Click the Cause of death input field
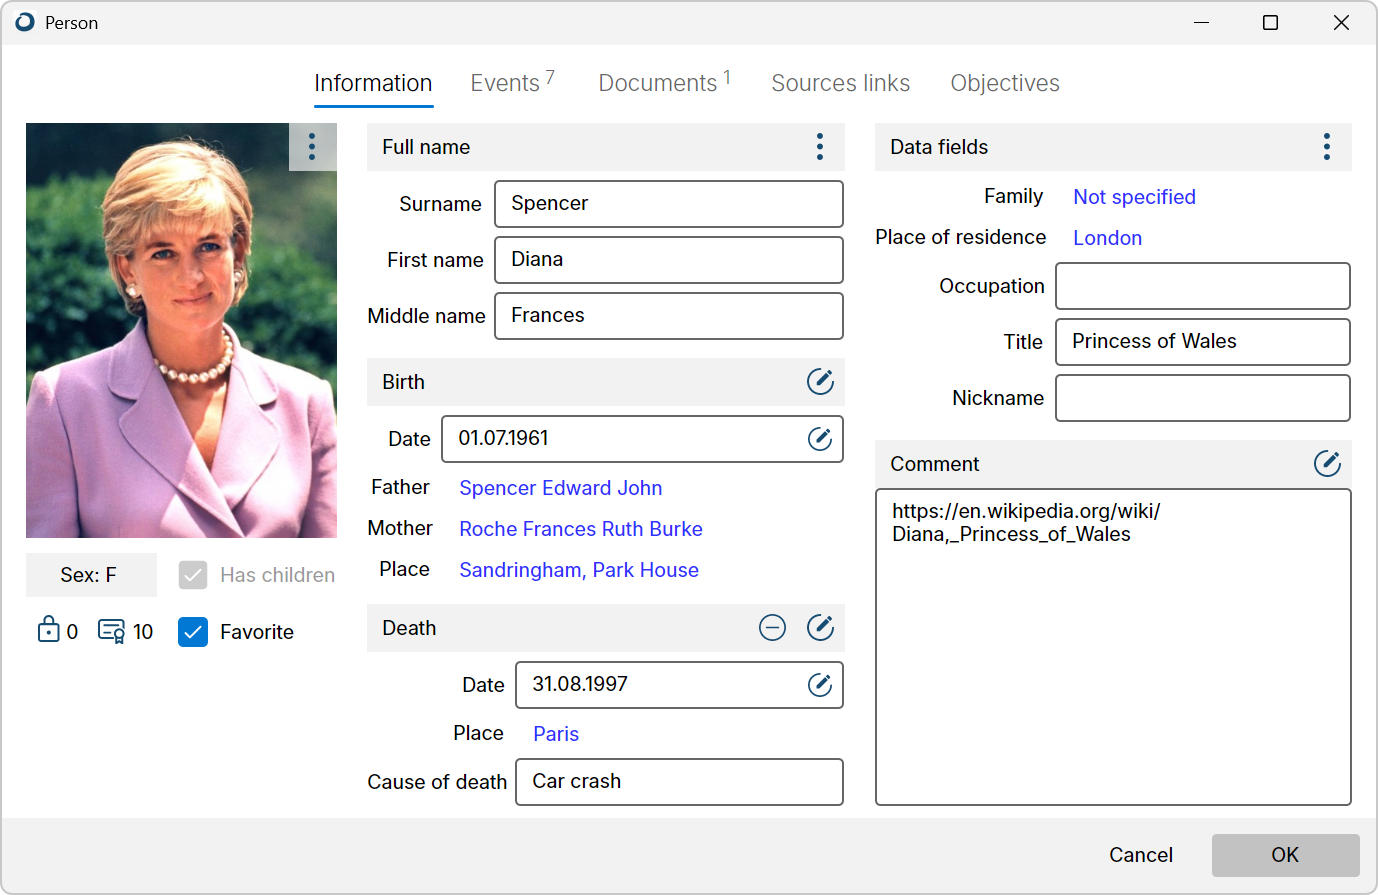The width and height of the screenshot is (1378, 895). [679, 782]
